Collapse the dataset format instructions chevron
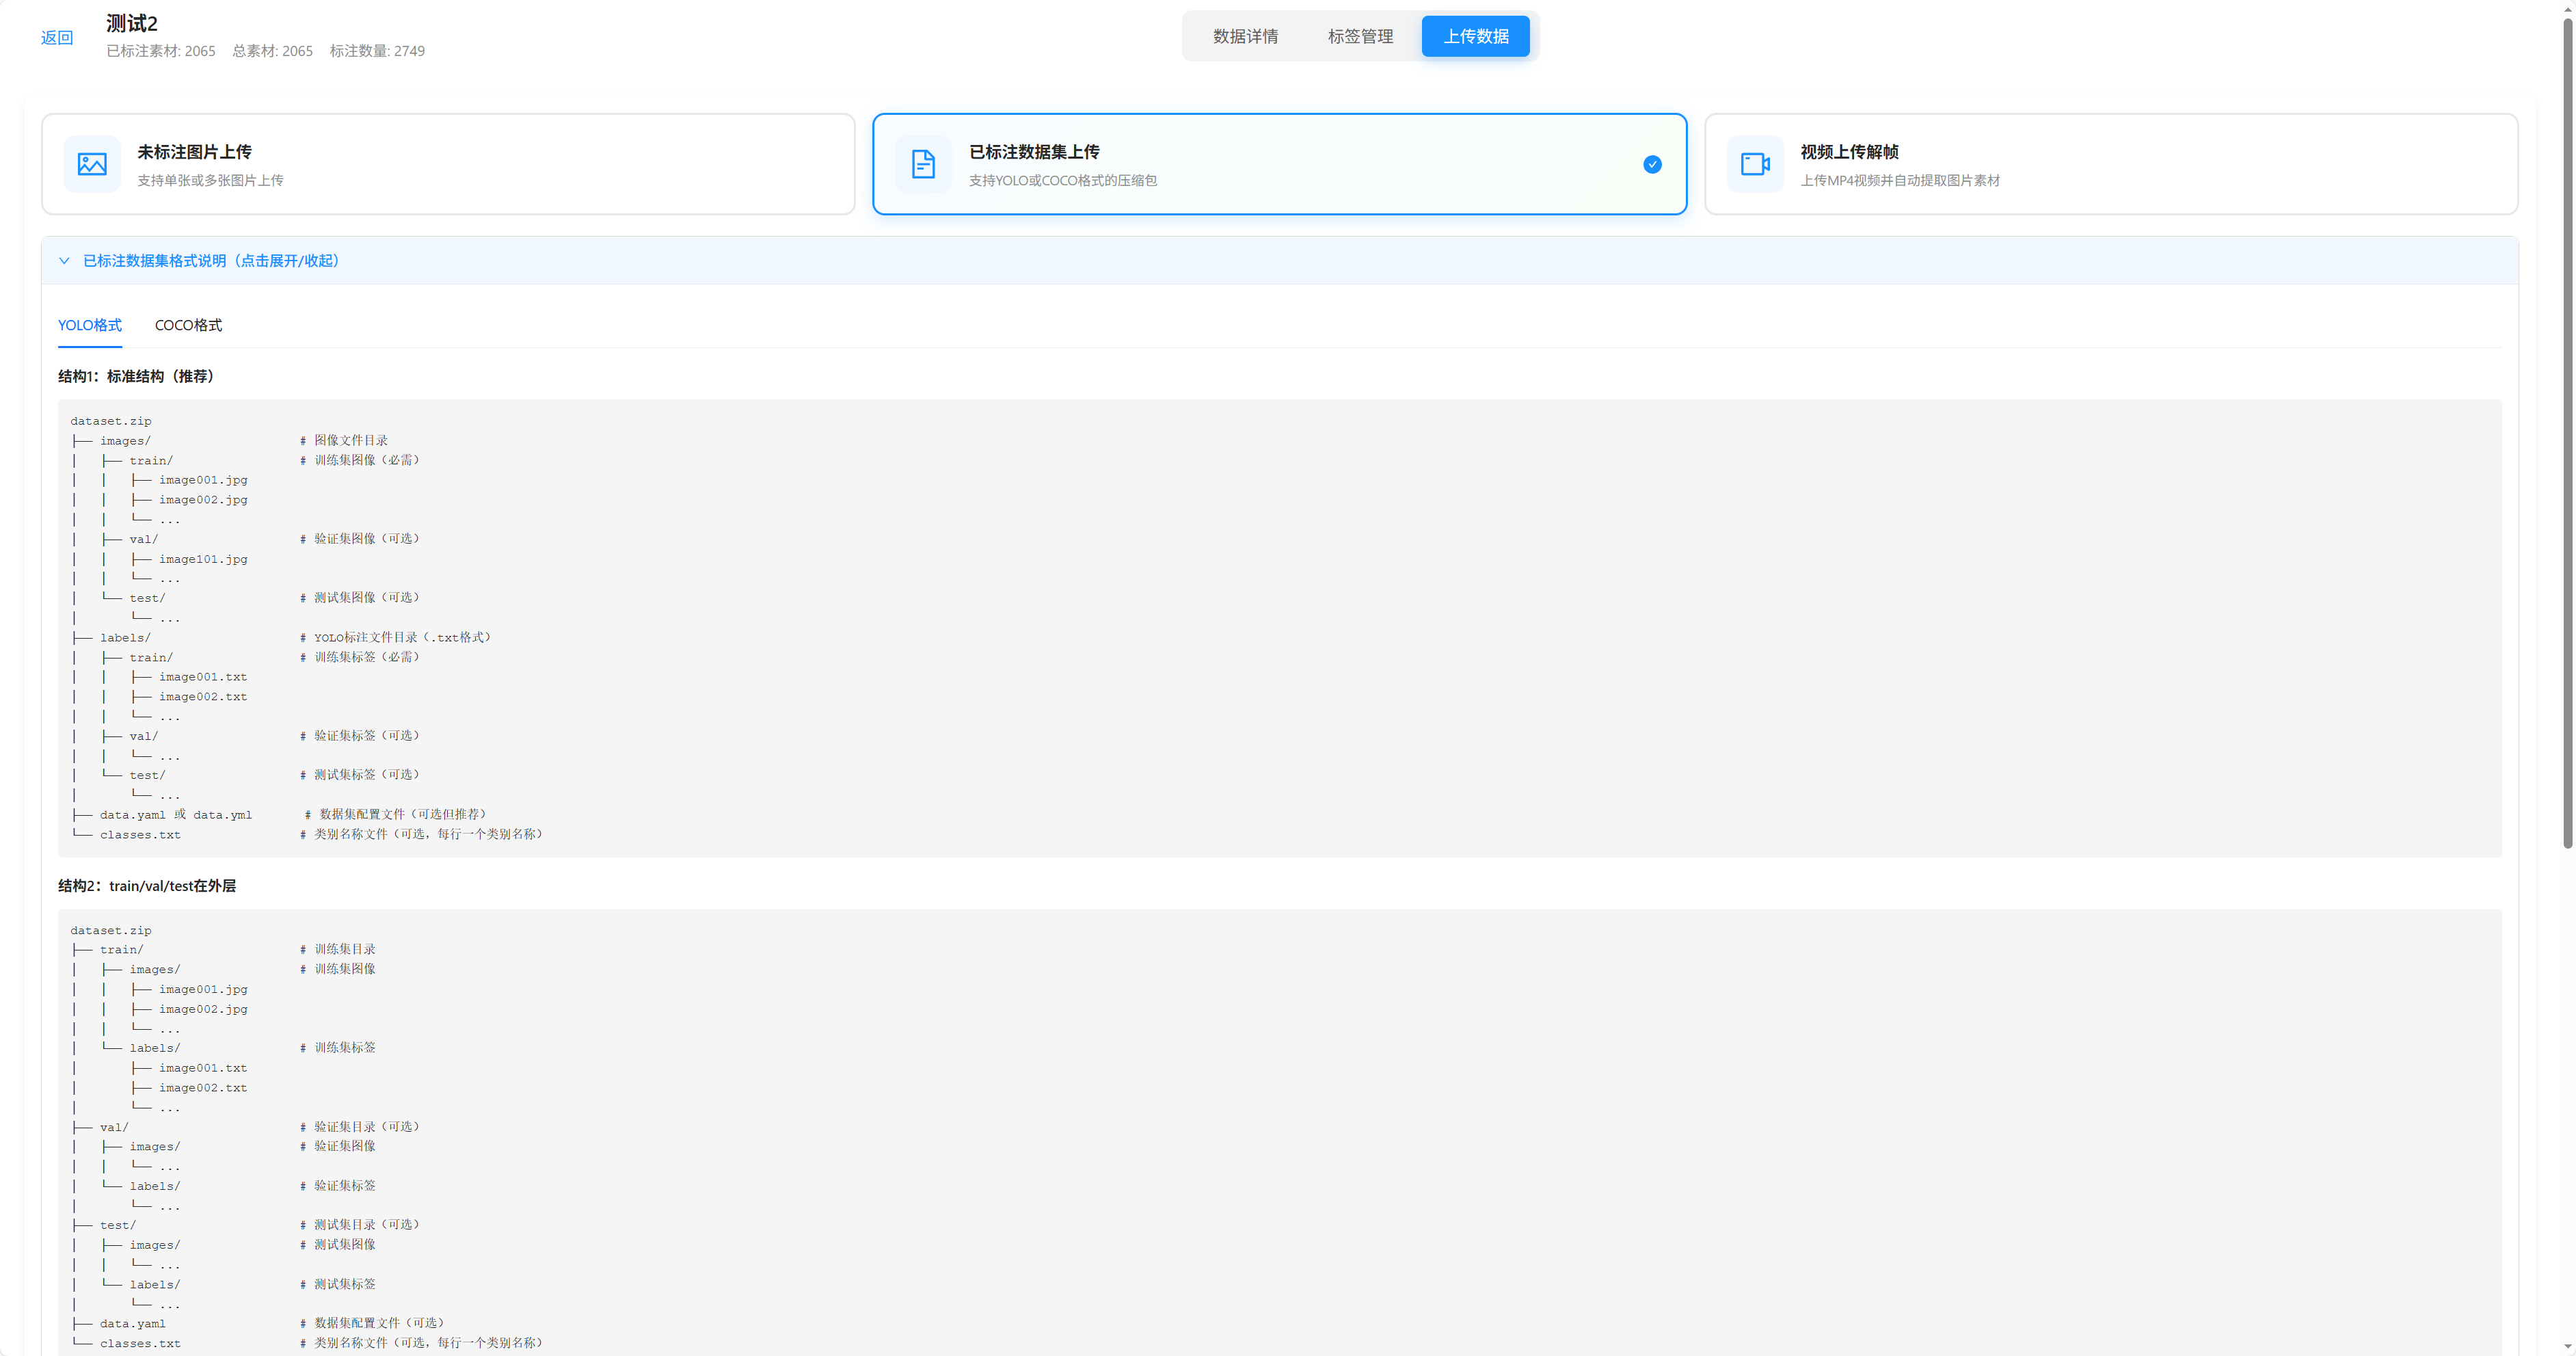This screenshot has width=2576, height=1356. pos(64,261)
